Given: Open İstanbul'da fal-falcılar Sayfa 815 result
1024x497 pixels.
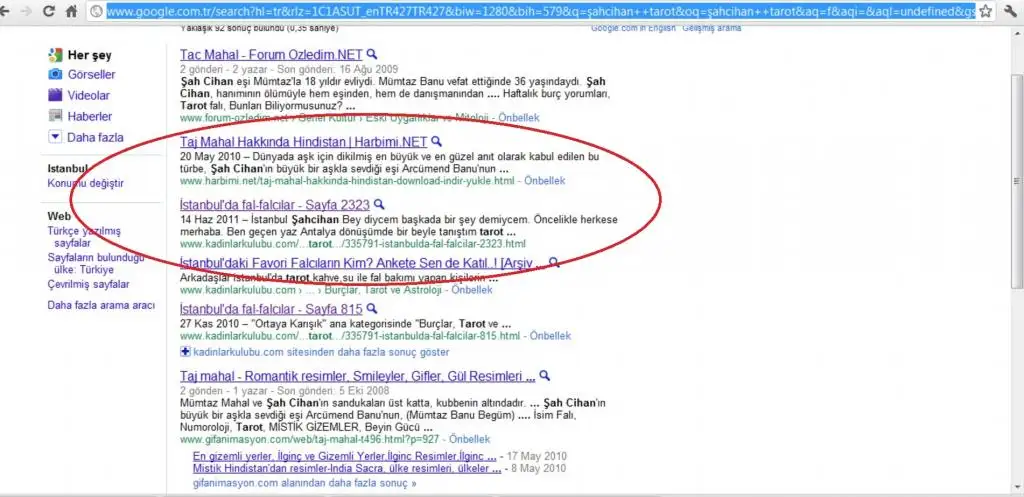Looking at the screenshot, I should click(271, 309).
